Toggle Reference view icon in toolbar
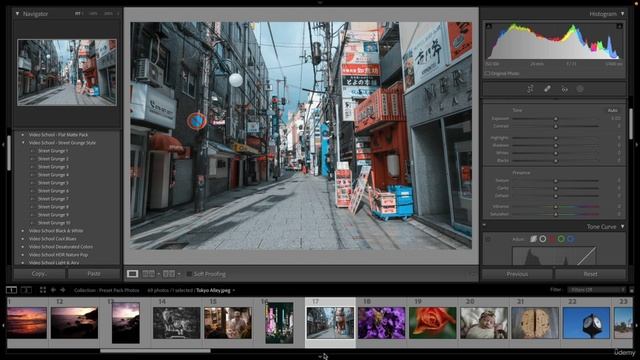Viewport: 640px width, 360px height. coord(148,274)
